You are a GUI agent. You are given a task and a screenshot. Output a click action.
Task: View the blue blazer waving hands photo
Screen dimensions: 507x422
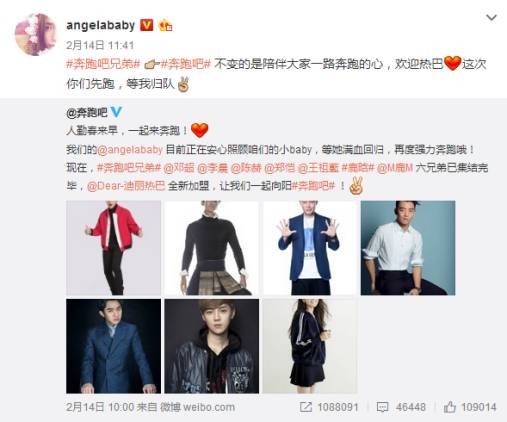tap(310, 248)
